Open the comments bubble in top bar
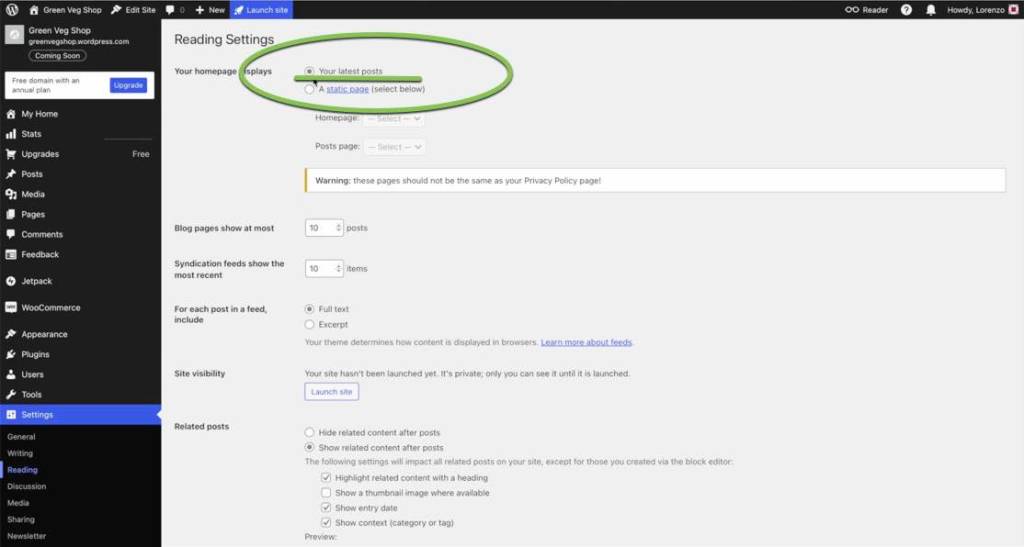This screenshot has width=1024, height=547. point(174,9)
